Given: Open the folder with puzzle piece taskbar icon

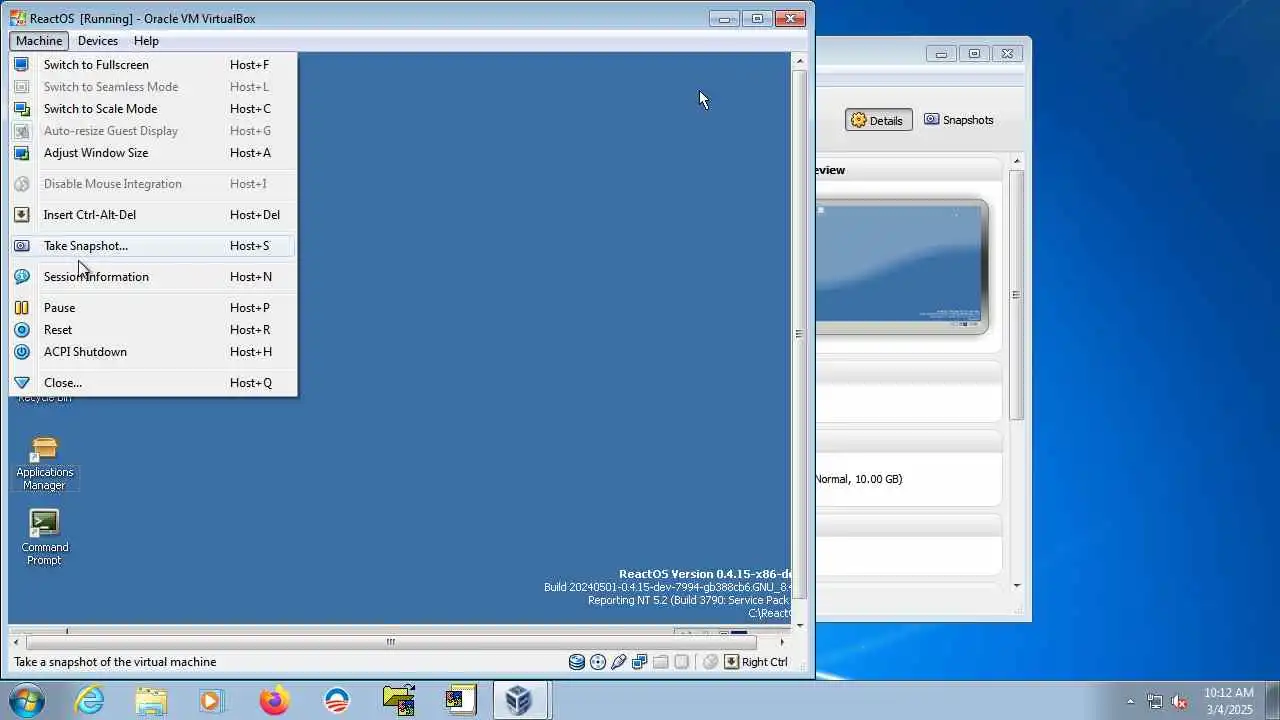Looking at the screenshot, I should click(x=398, y=700).
